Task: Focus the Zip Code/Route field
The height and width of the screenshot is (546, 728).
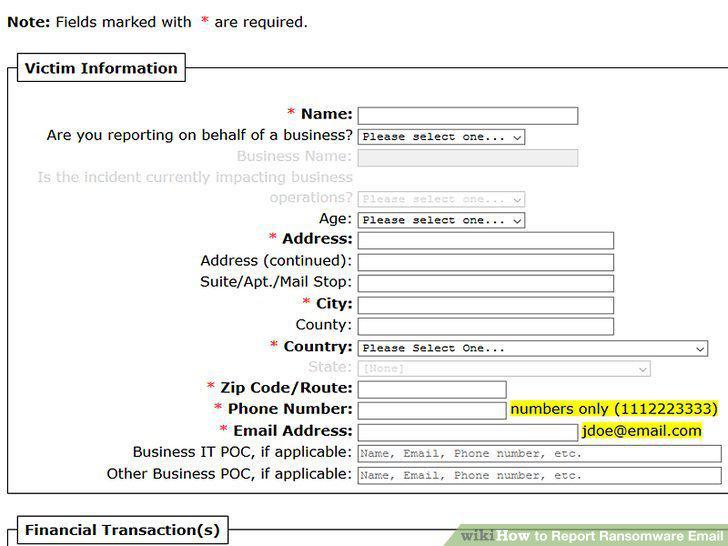Action: pyautogui.click(x=432, y=390)
